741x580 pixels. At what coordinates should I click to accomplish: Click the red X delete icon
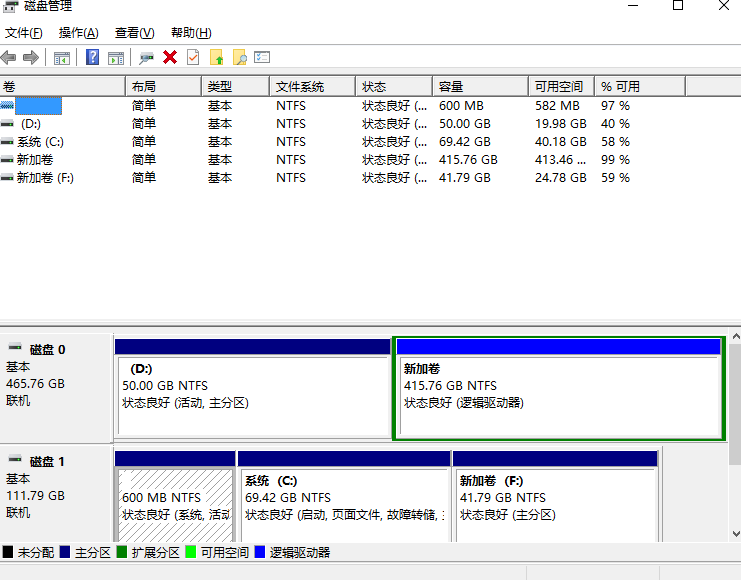pyautogui.click(x=170, y=57)
